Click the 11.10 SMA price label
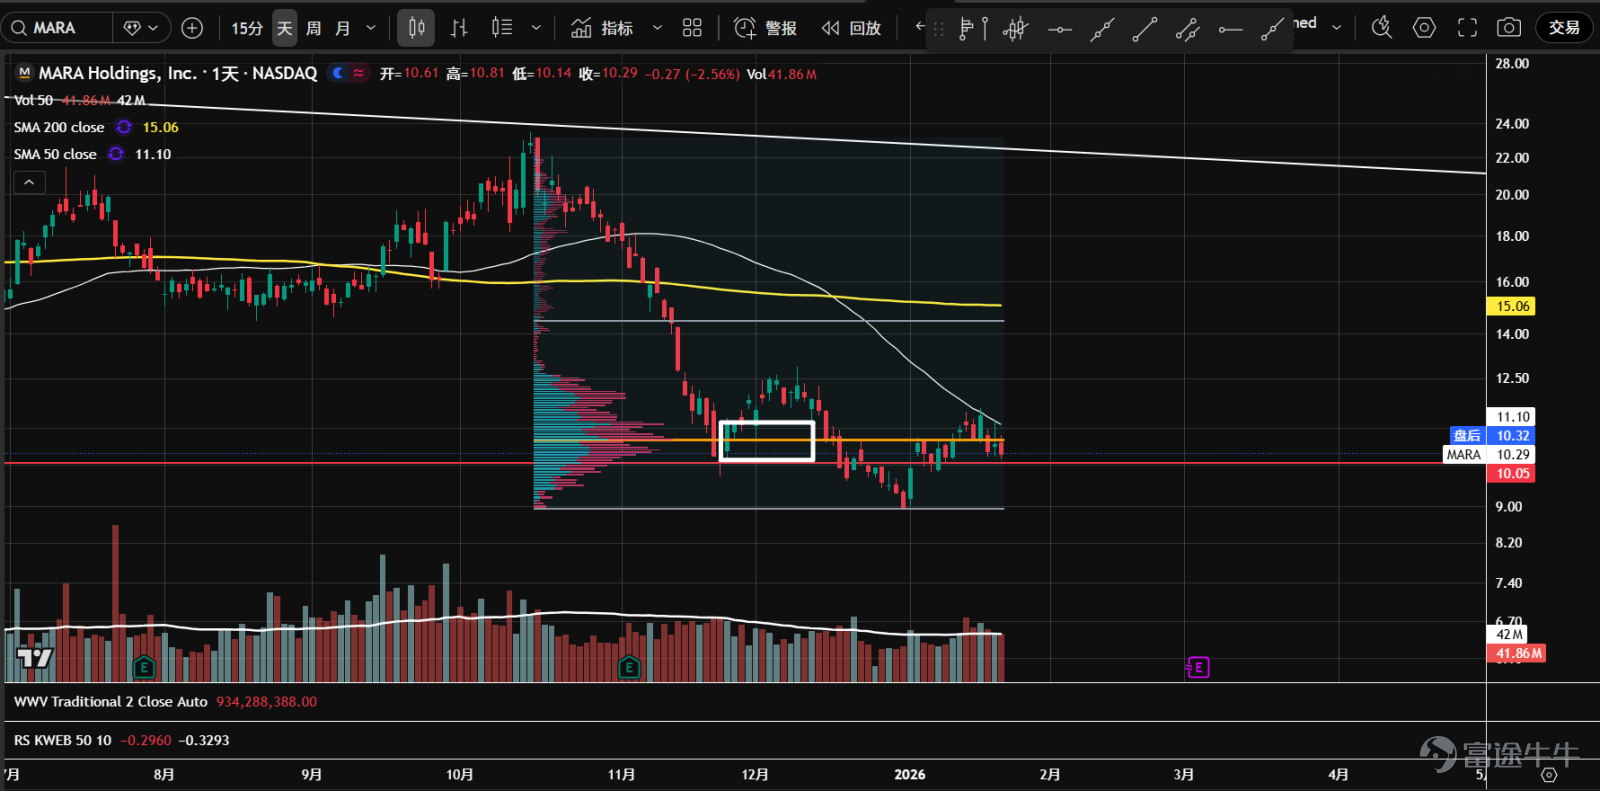The width and height of the screenshot is (1600, 791). pos(1512,417)
